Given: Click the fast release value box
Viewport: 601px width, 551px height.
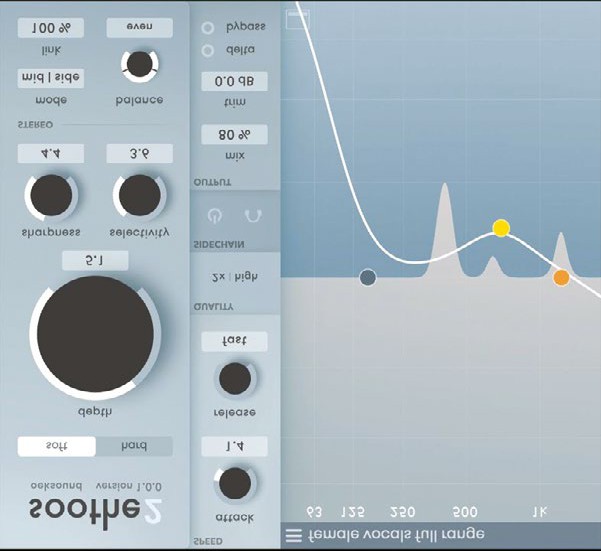Looking at the screenshot, I should (234, 341).
